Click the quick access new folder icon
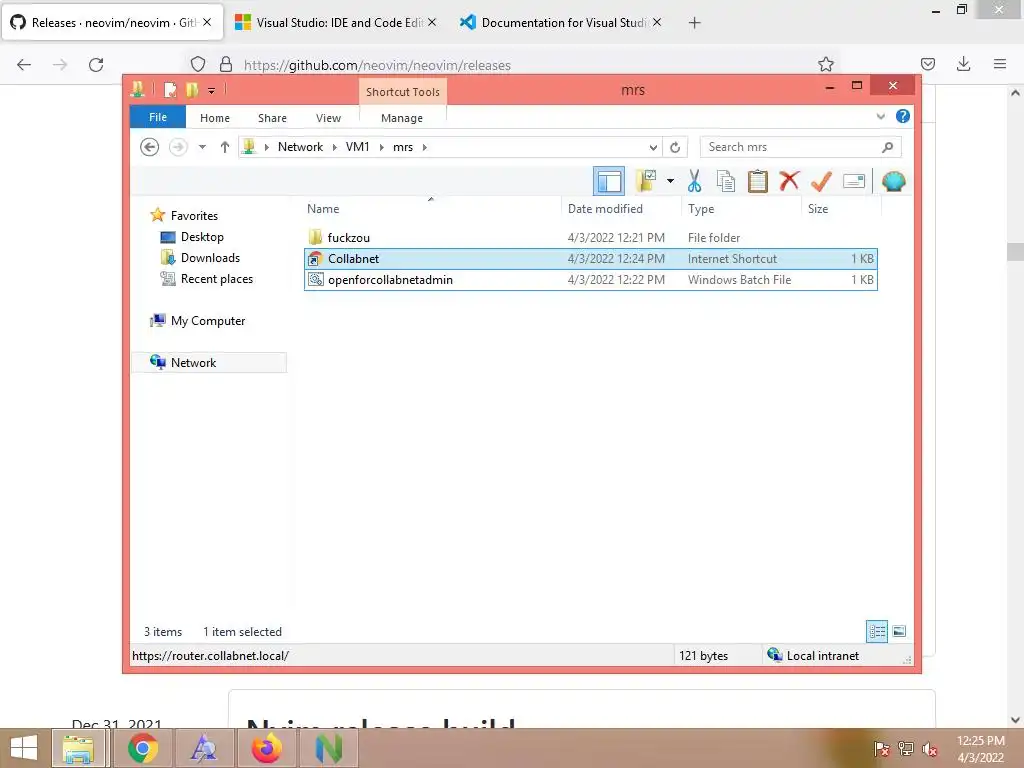The width and height of the screenshot is (1024, 768). coord(191,90)
